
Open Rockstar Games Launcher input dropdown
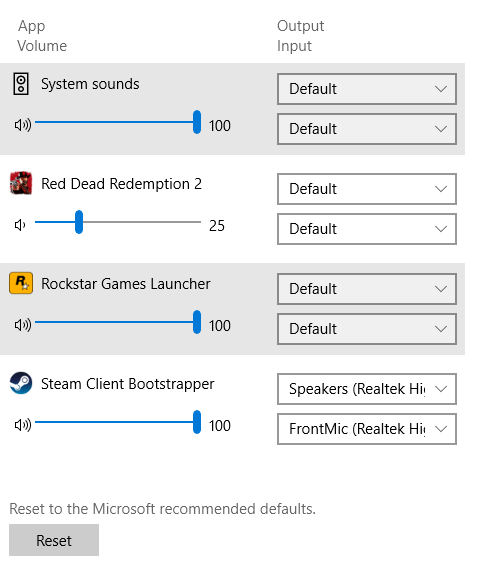click(x=367, y=329)
